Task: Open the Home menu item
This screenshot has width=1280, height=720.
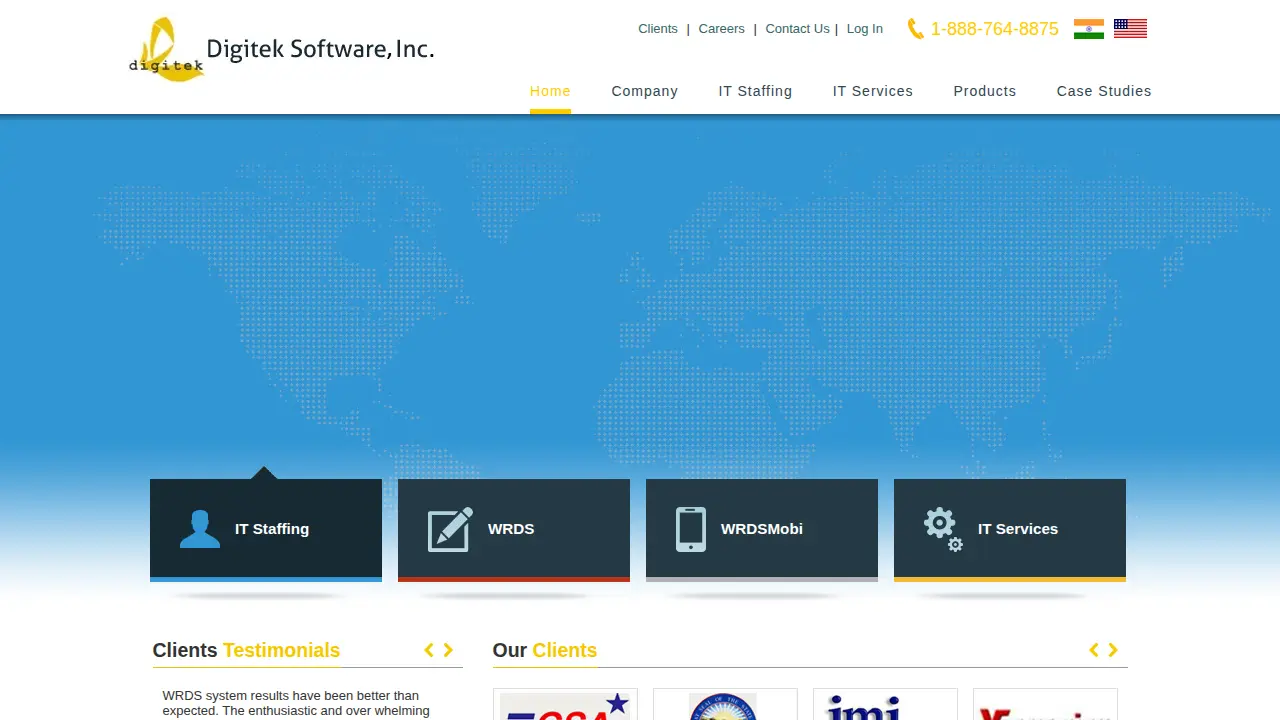Action: click(550, 91)
